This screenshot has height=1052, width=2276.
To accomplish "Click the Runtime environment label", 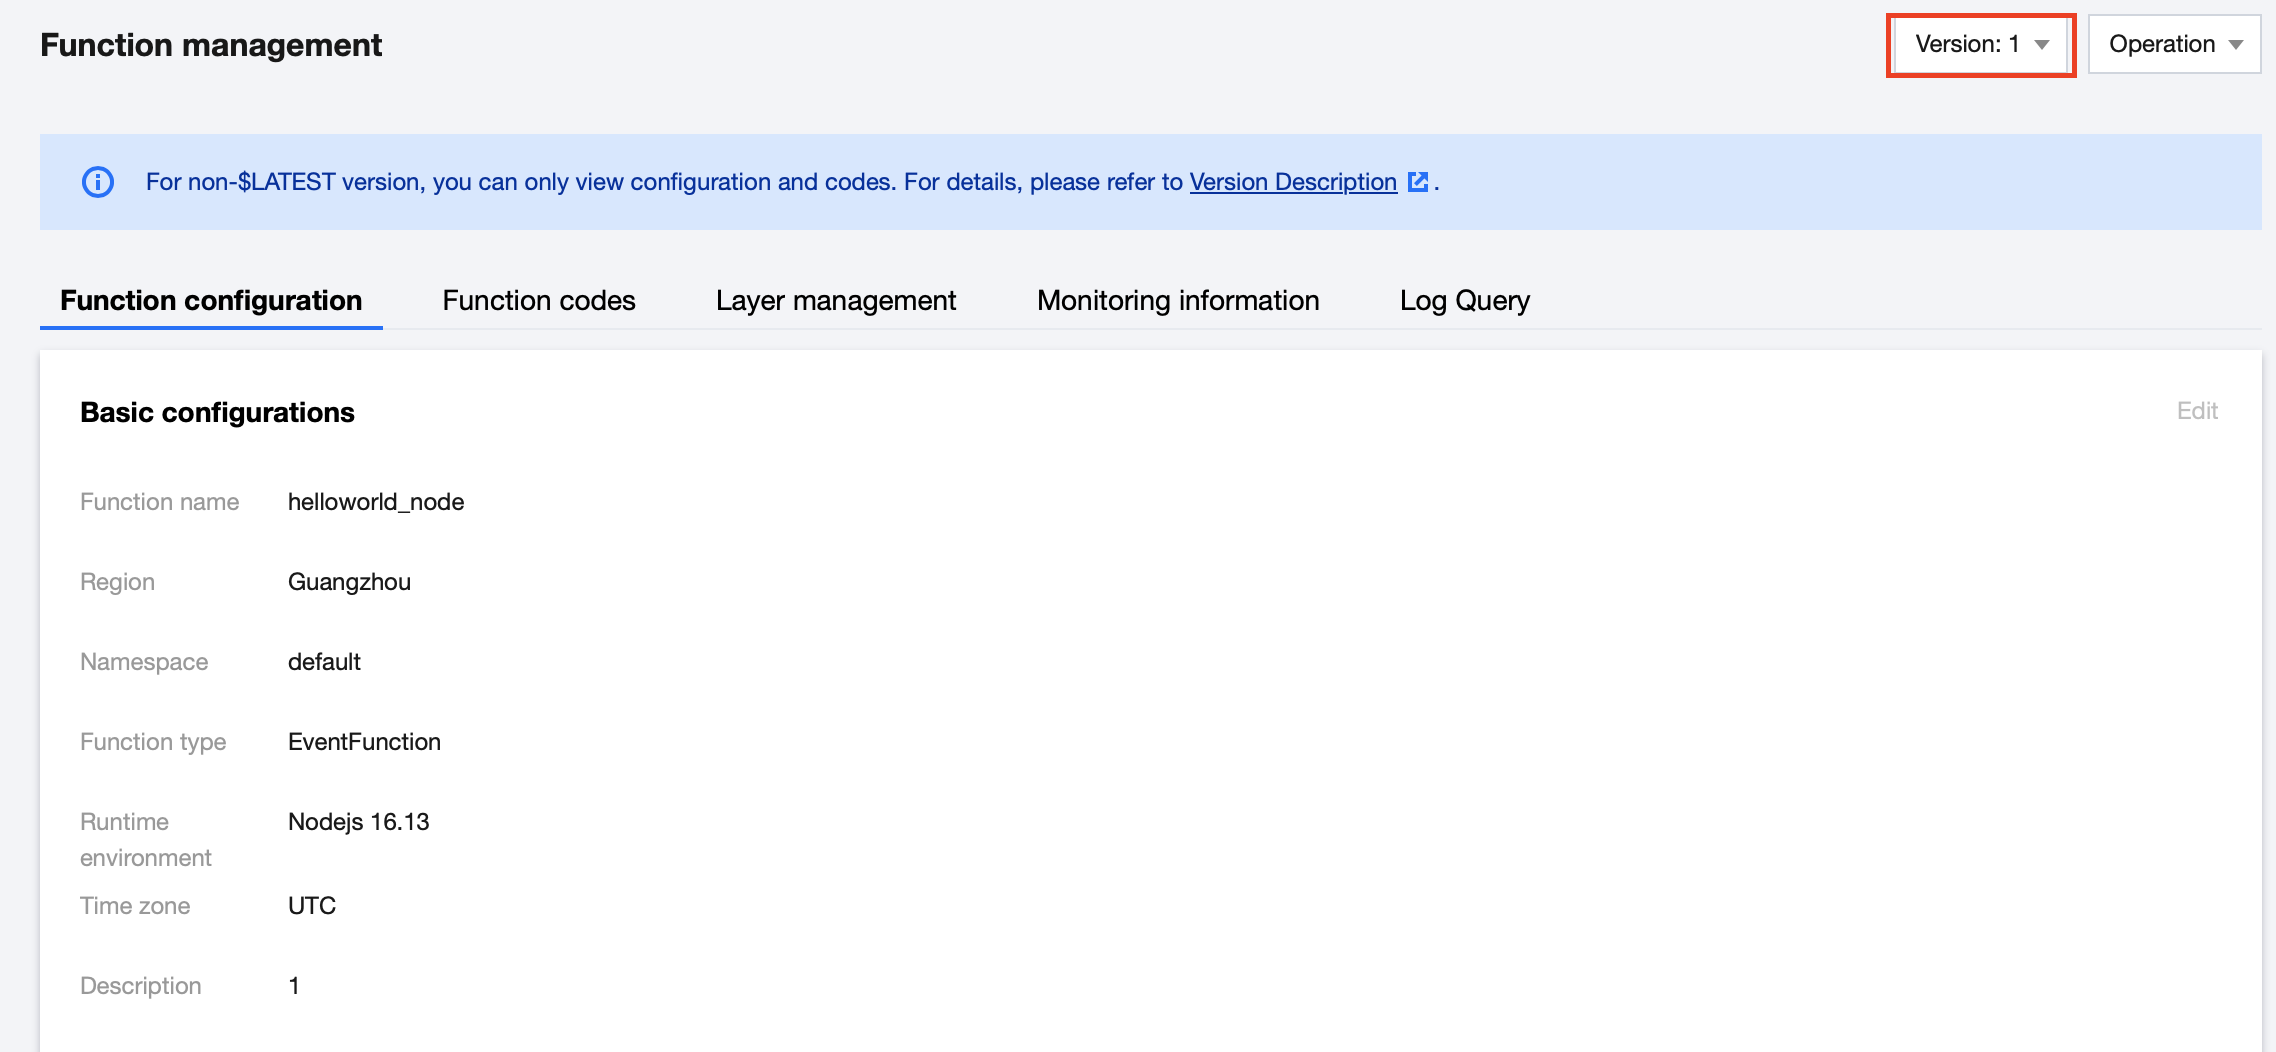I will 146,840.
